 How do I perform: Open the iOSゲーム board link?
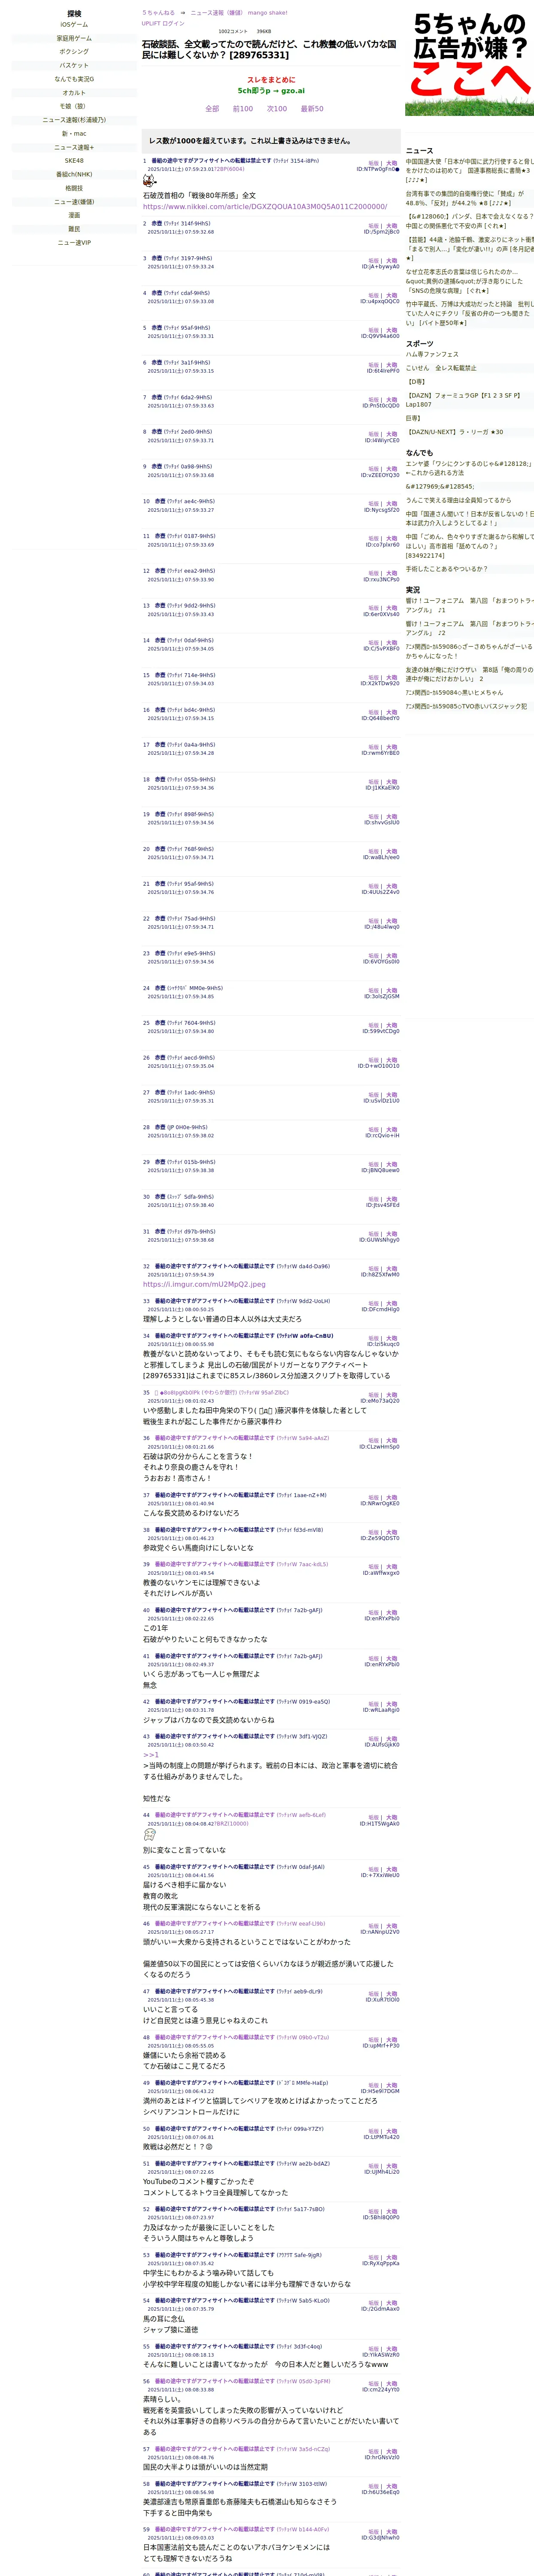point(74,25)
